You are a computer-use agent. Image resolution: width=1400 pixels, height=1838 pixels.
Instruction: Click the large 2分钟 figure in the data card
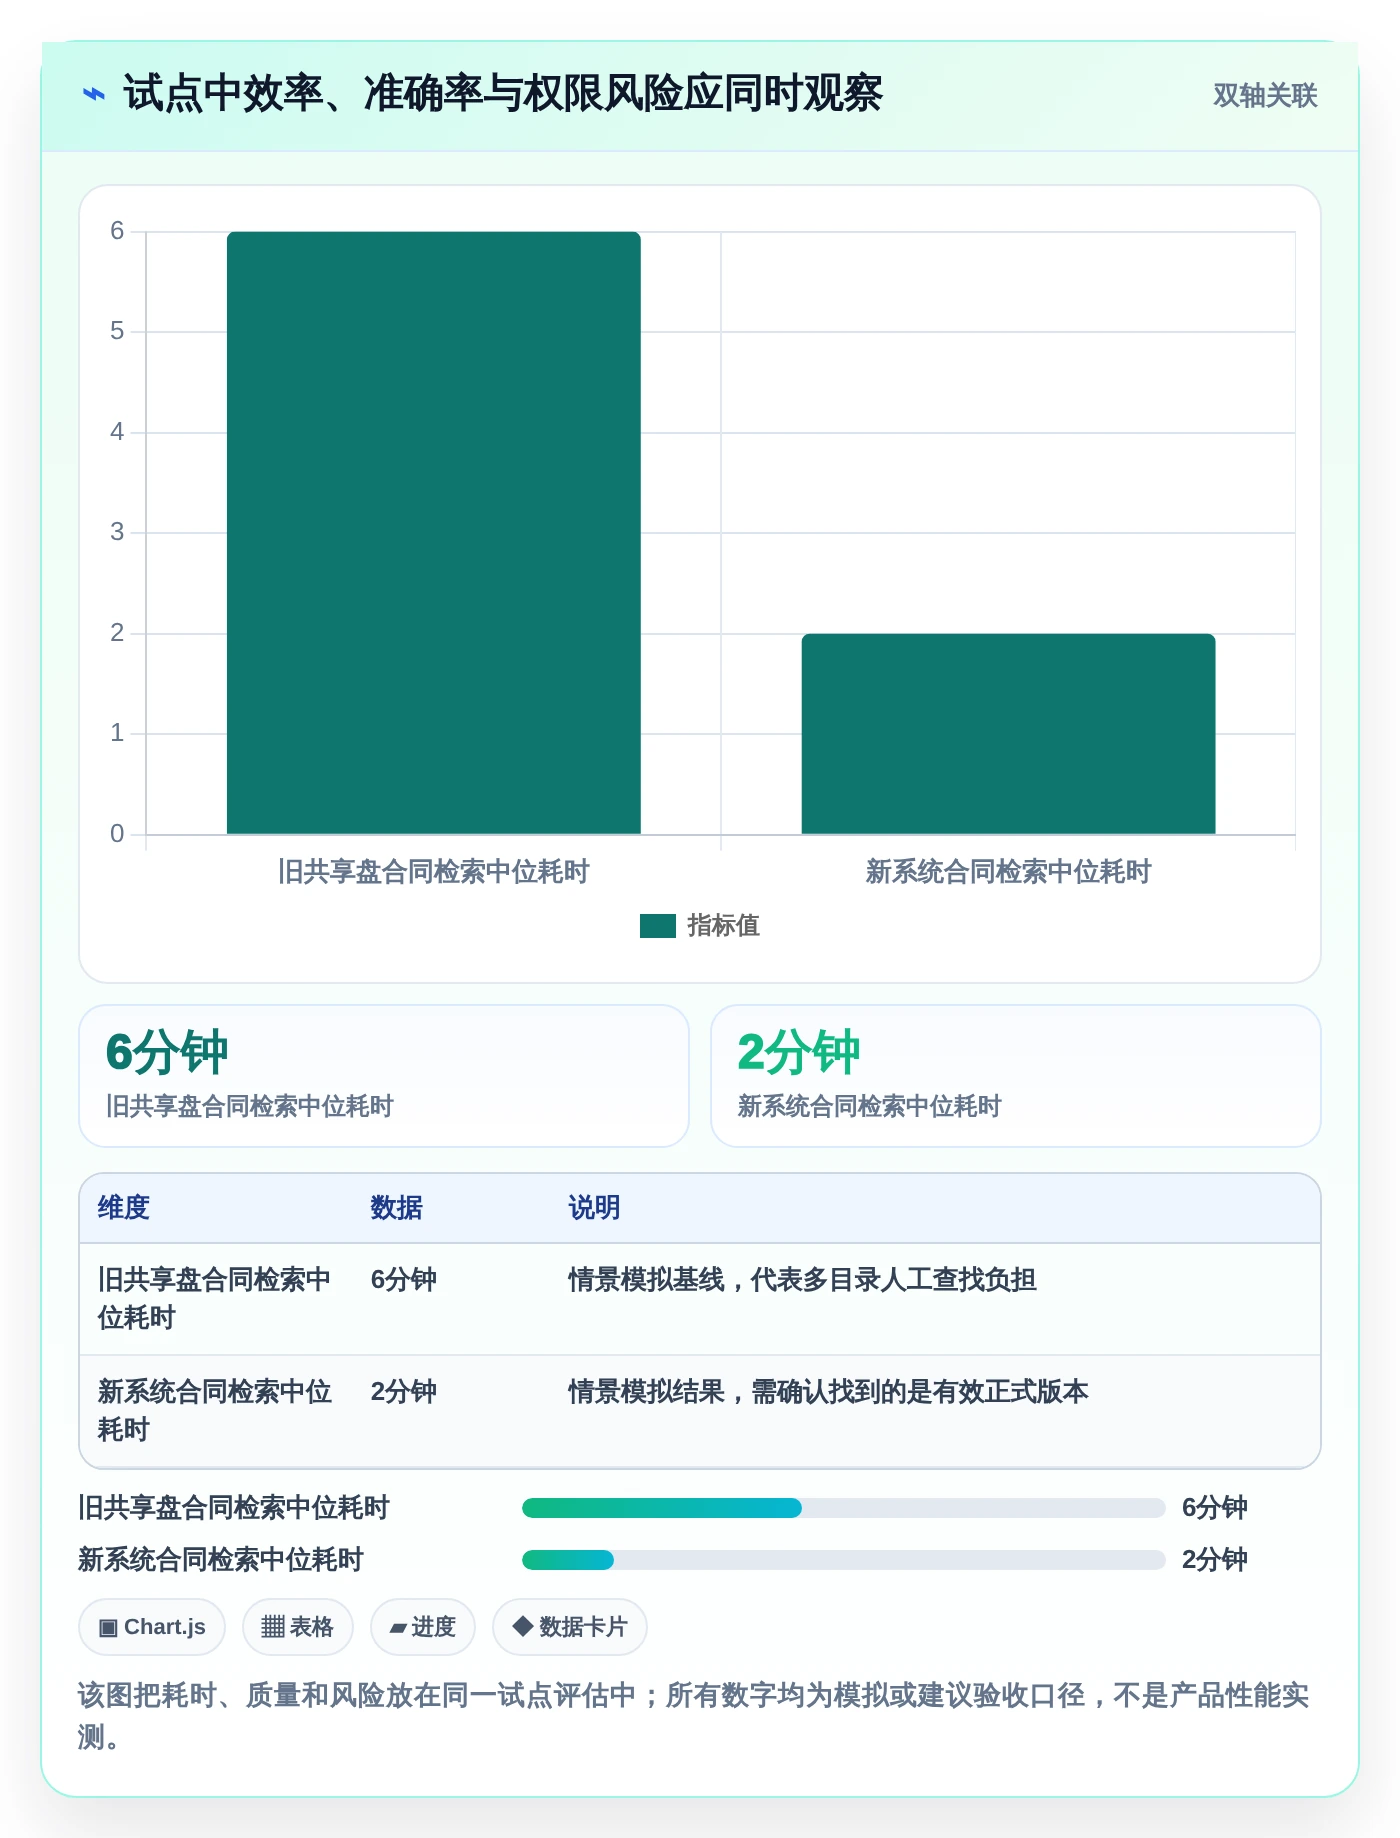point(799,1052)
